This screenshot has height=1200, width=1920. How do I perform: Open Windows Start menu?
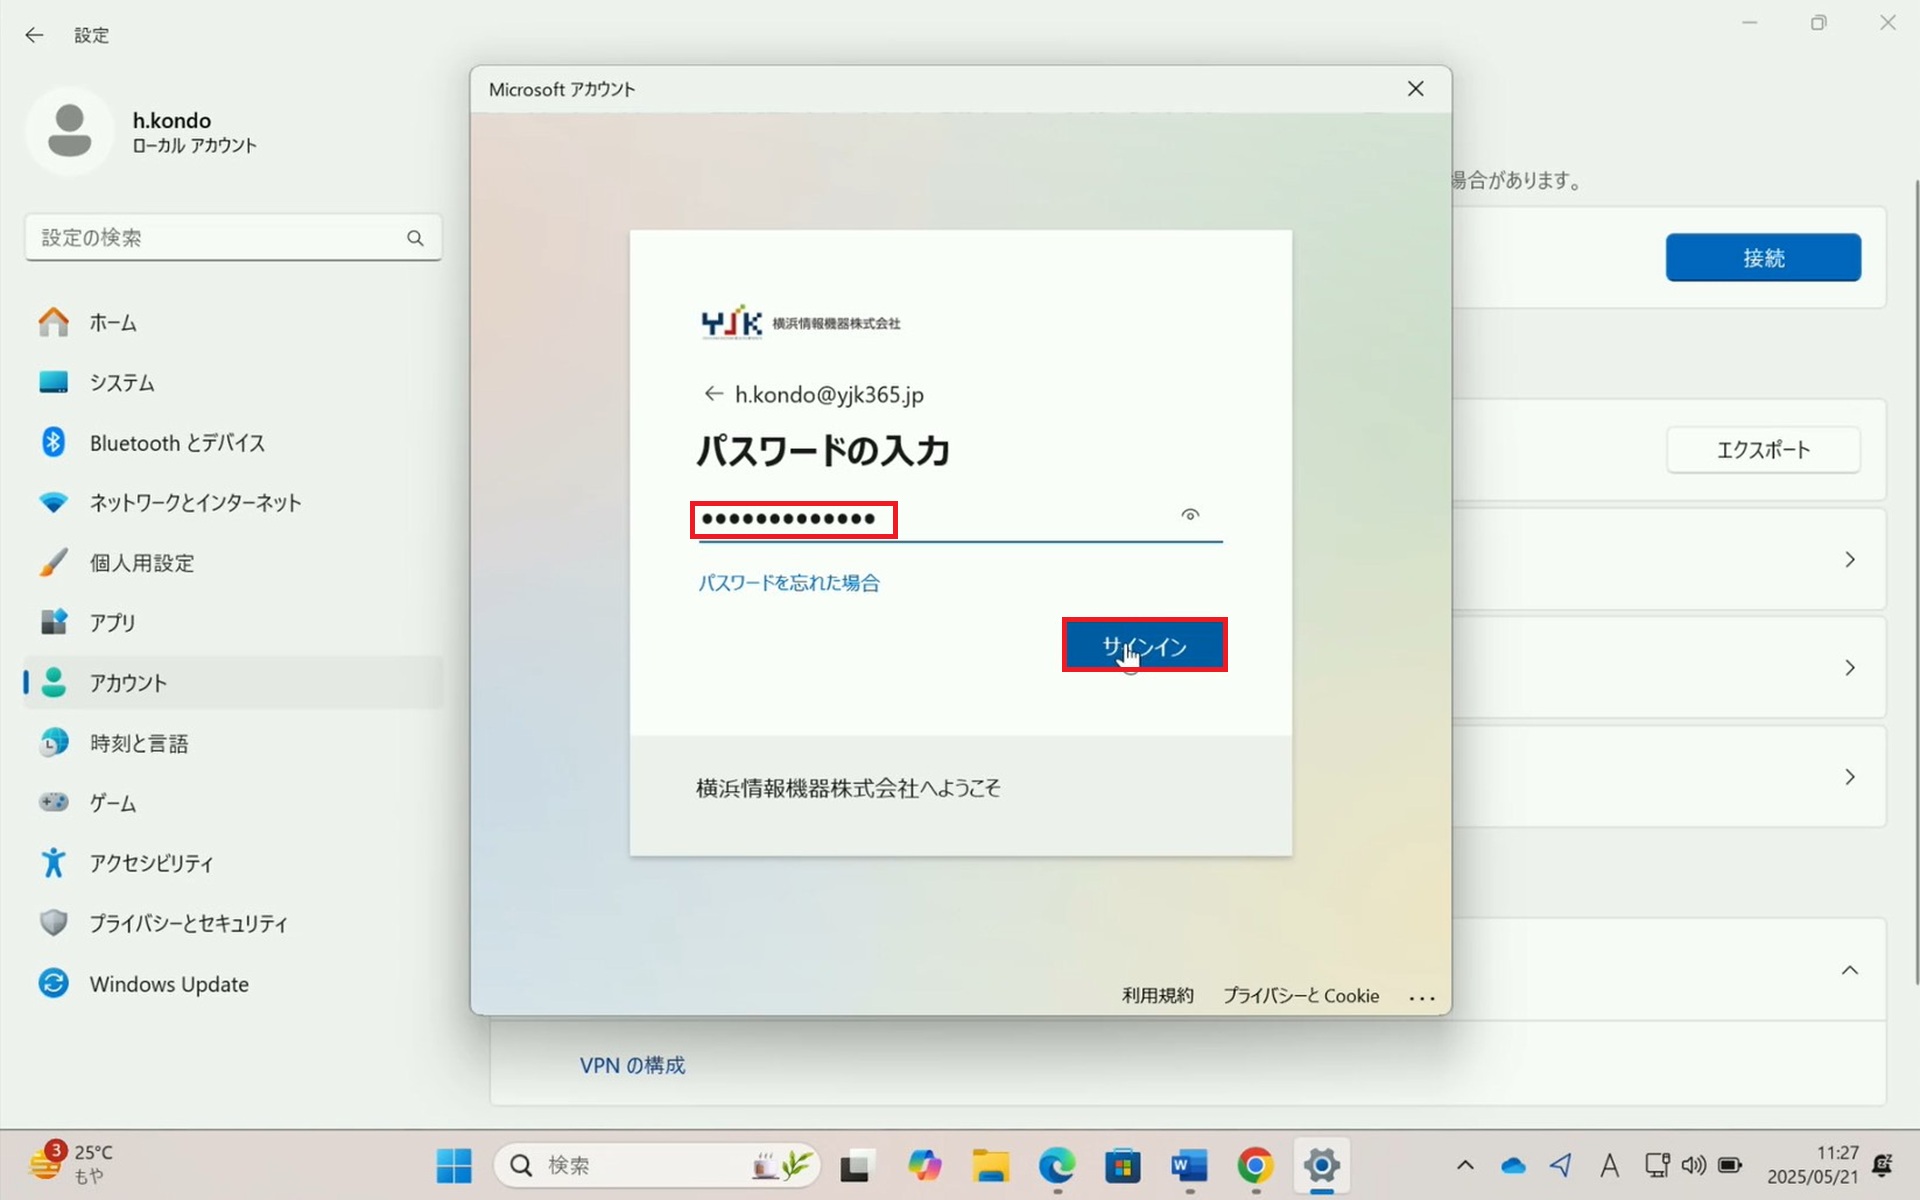(x=454, y=1165)
